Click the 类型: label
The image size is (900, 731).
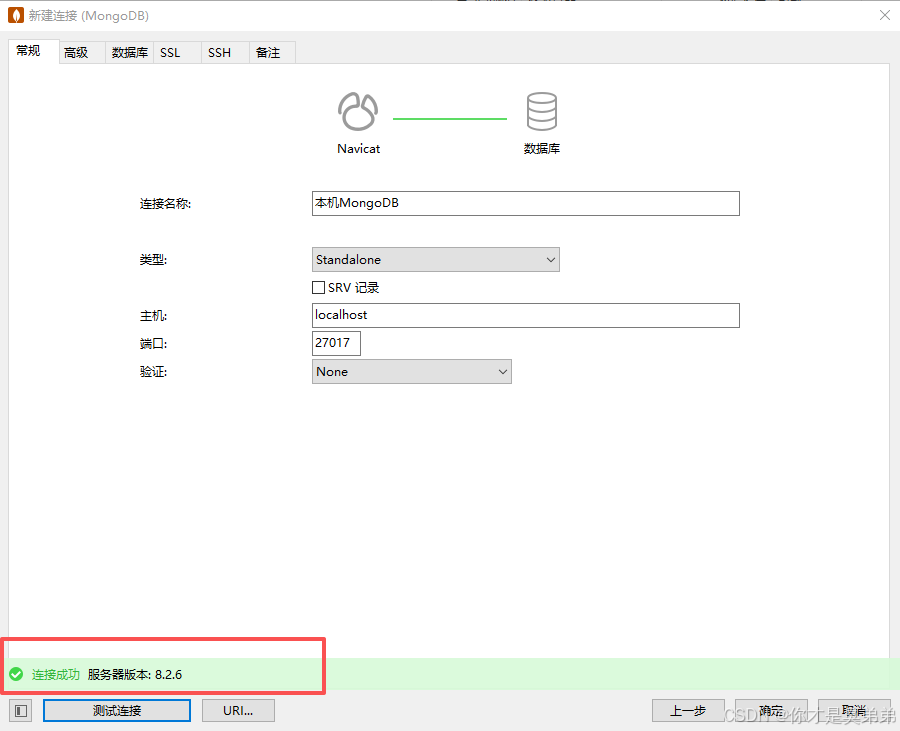(153, 260)
